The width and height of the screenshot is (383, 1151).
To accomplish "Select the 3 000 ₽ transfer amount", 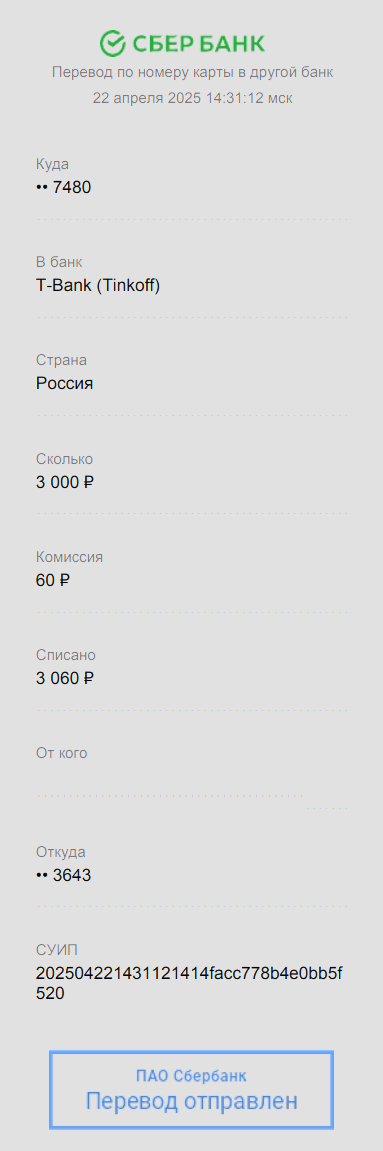I will pyautogui.click(x=65, y=482).
